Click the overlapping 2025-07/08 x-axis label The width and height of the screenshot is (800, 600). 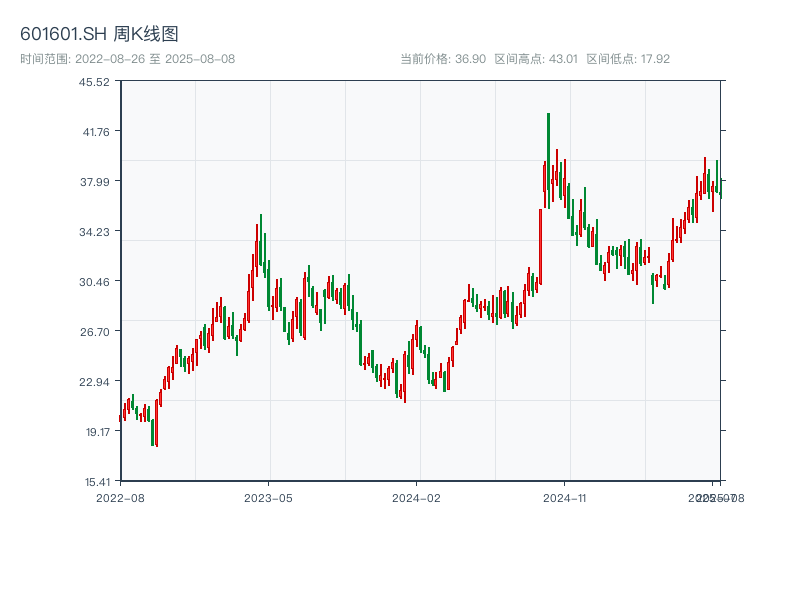coord(715,497)
